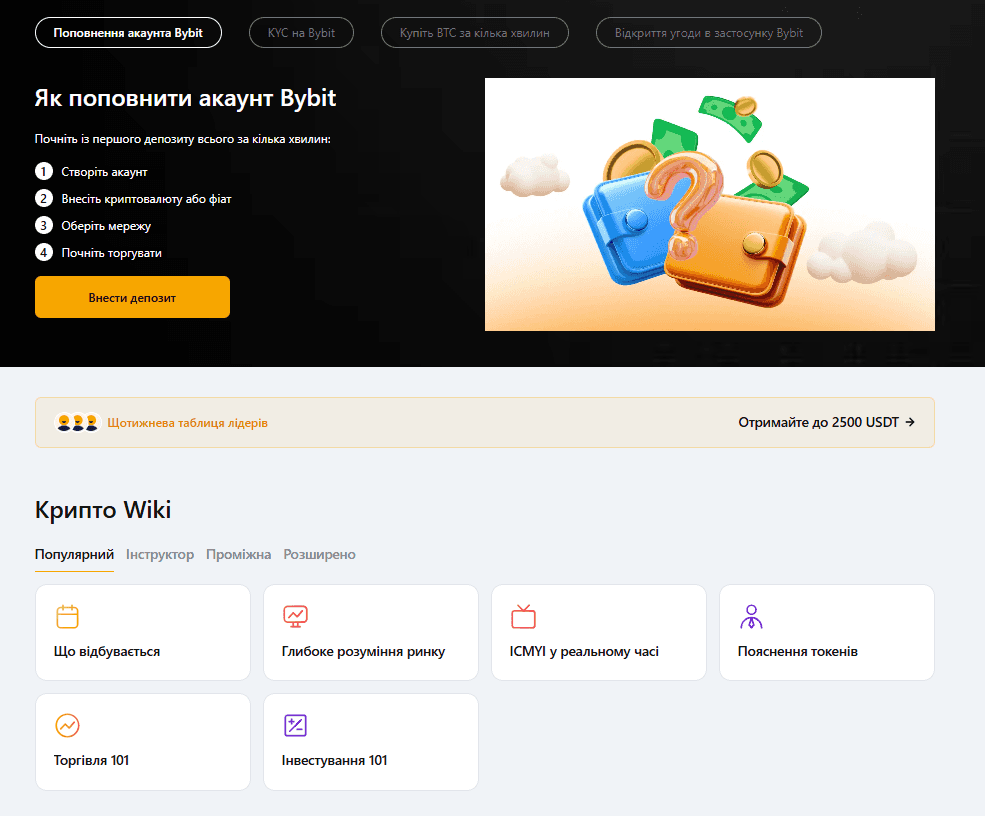The height and width of the screenshot is (816, 985).
Task: Click the calendar icon on Що відбувається card
Action: point(67,616)
